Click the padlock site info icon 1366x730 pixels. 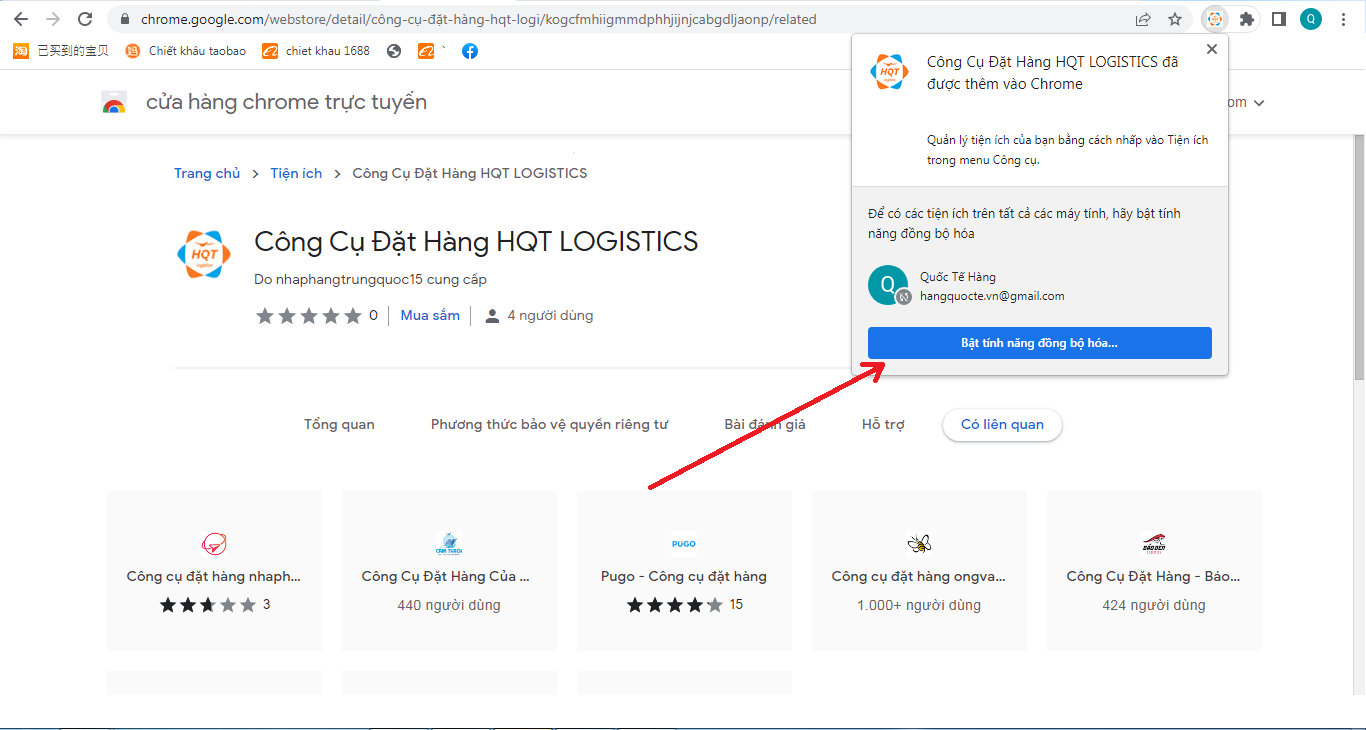pos(124,19)
